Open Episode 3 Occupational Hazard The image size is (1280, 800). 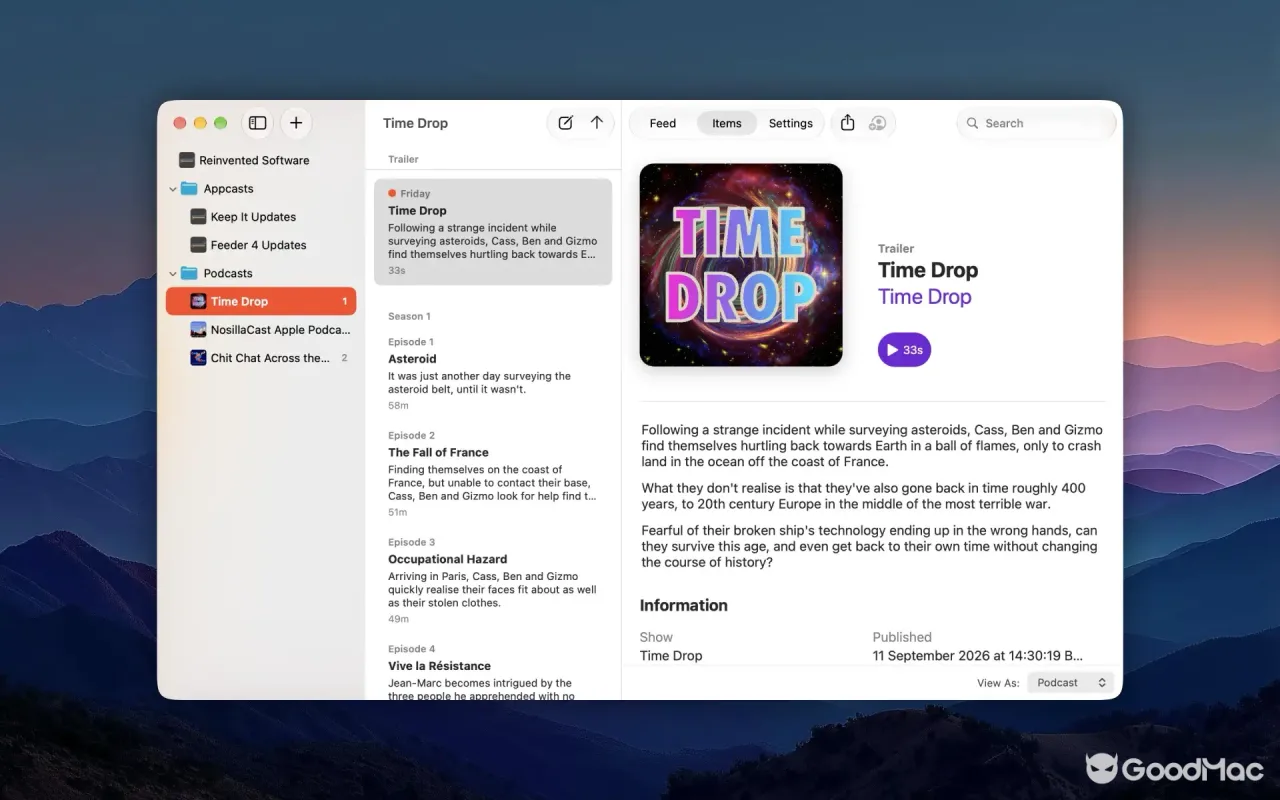click(493, 581)
